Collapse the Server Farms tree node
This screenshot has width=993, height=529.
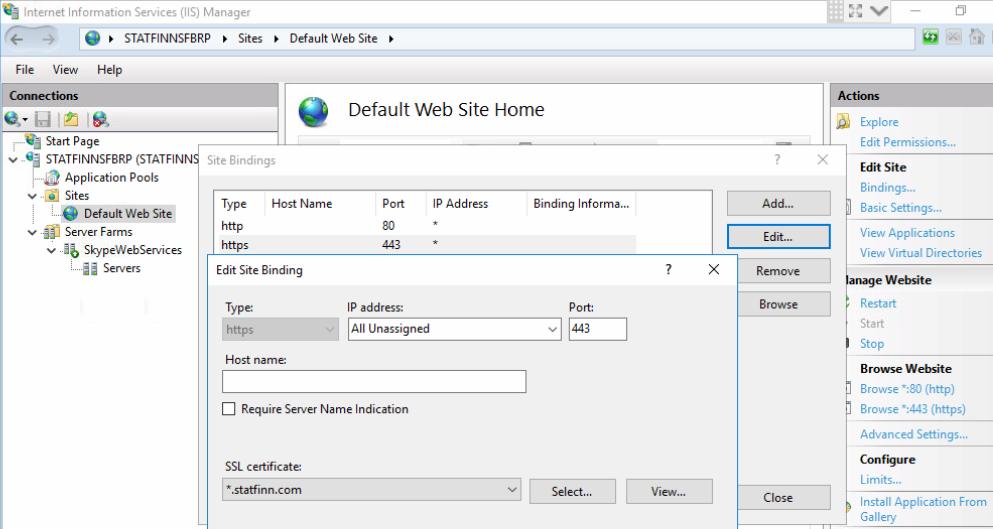pyautogui.click(x=33, y=233)
